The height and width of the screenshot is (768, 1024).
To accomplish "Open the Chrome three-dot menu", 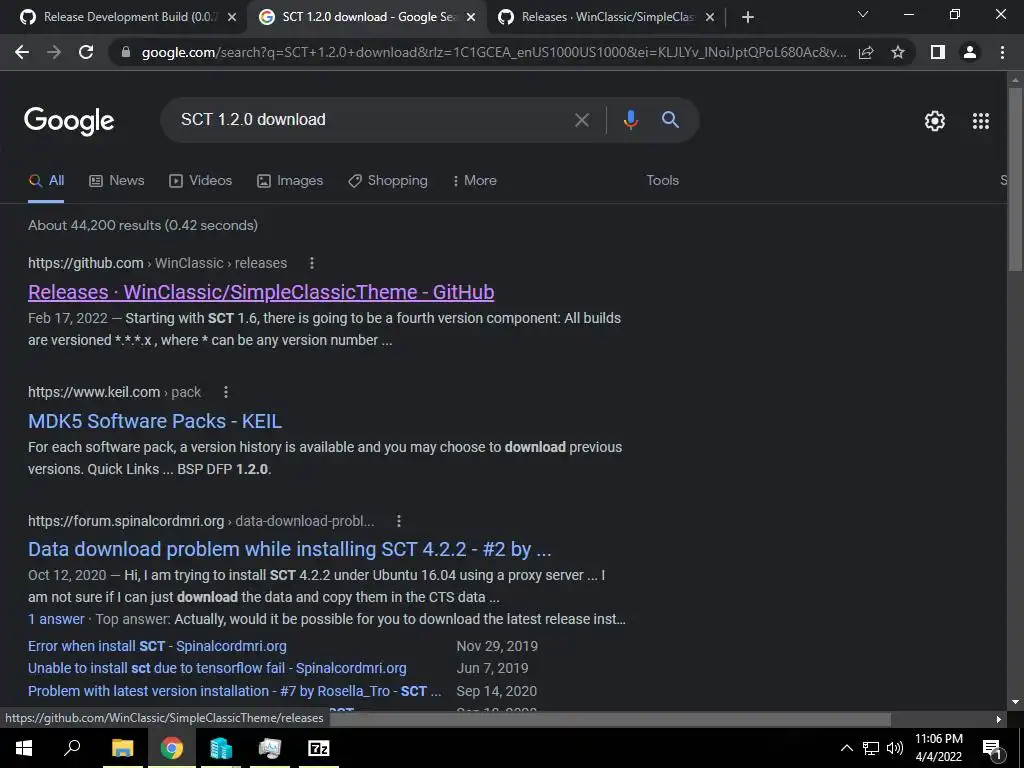I will tap(1002, 52).
